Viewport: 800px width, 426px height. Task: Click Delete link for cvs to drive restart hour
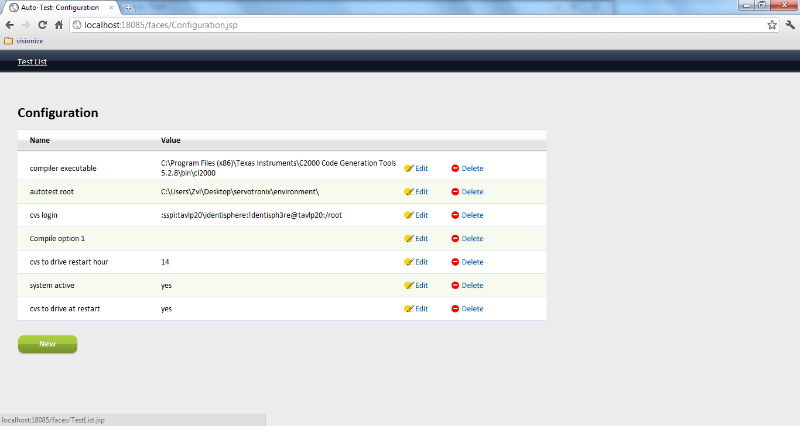(x=472, y=262)
